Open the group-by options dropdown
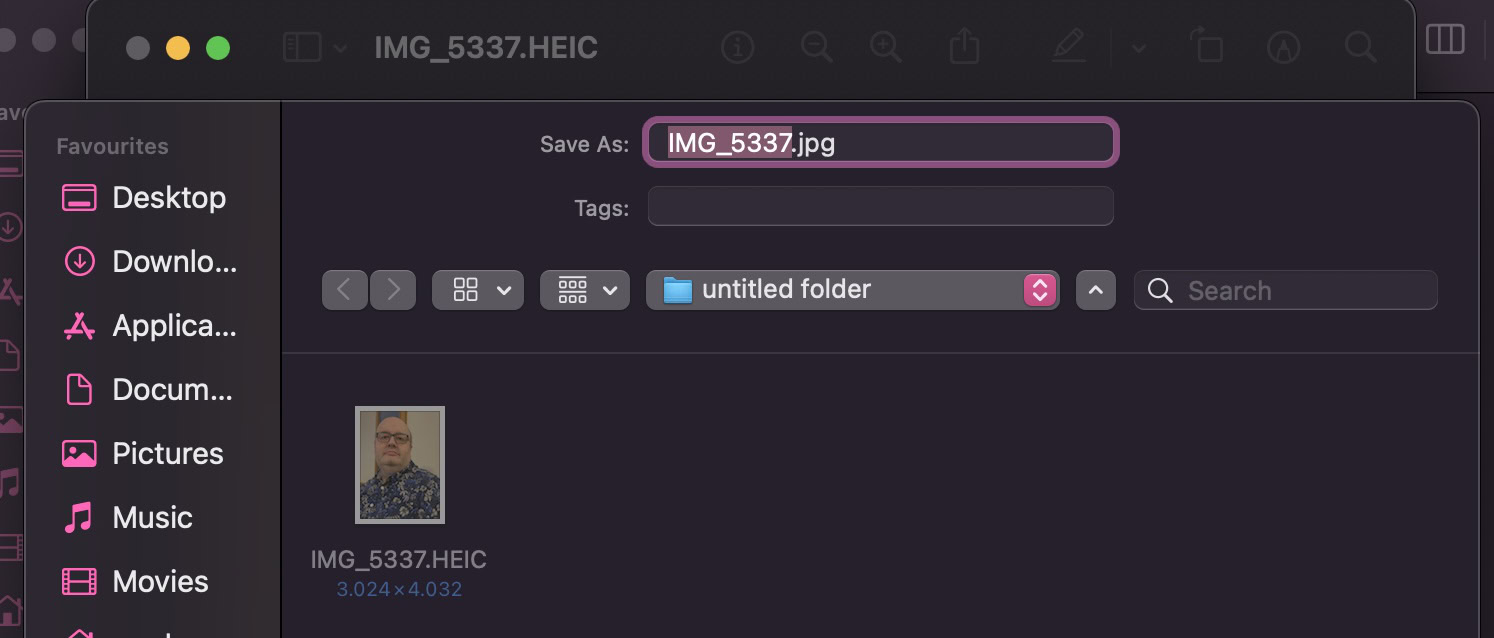 (x=585, y=290)
